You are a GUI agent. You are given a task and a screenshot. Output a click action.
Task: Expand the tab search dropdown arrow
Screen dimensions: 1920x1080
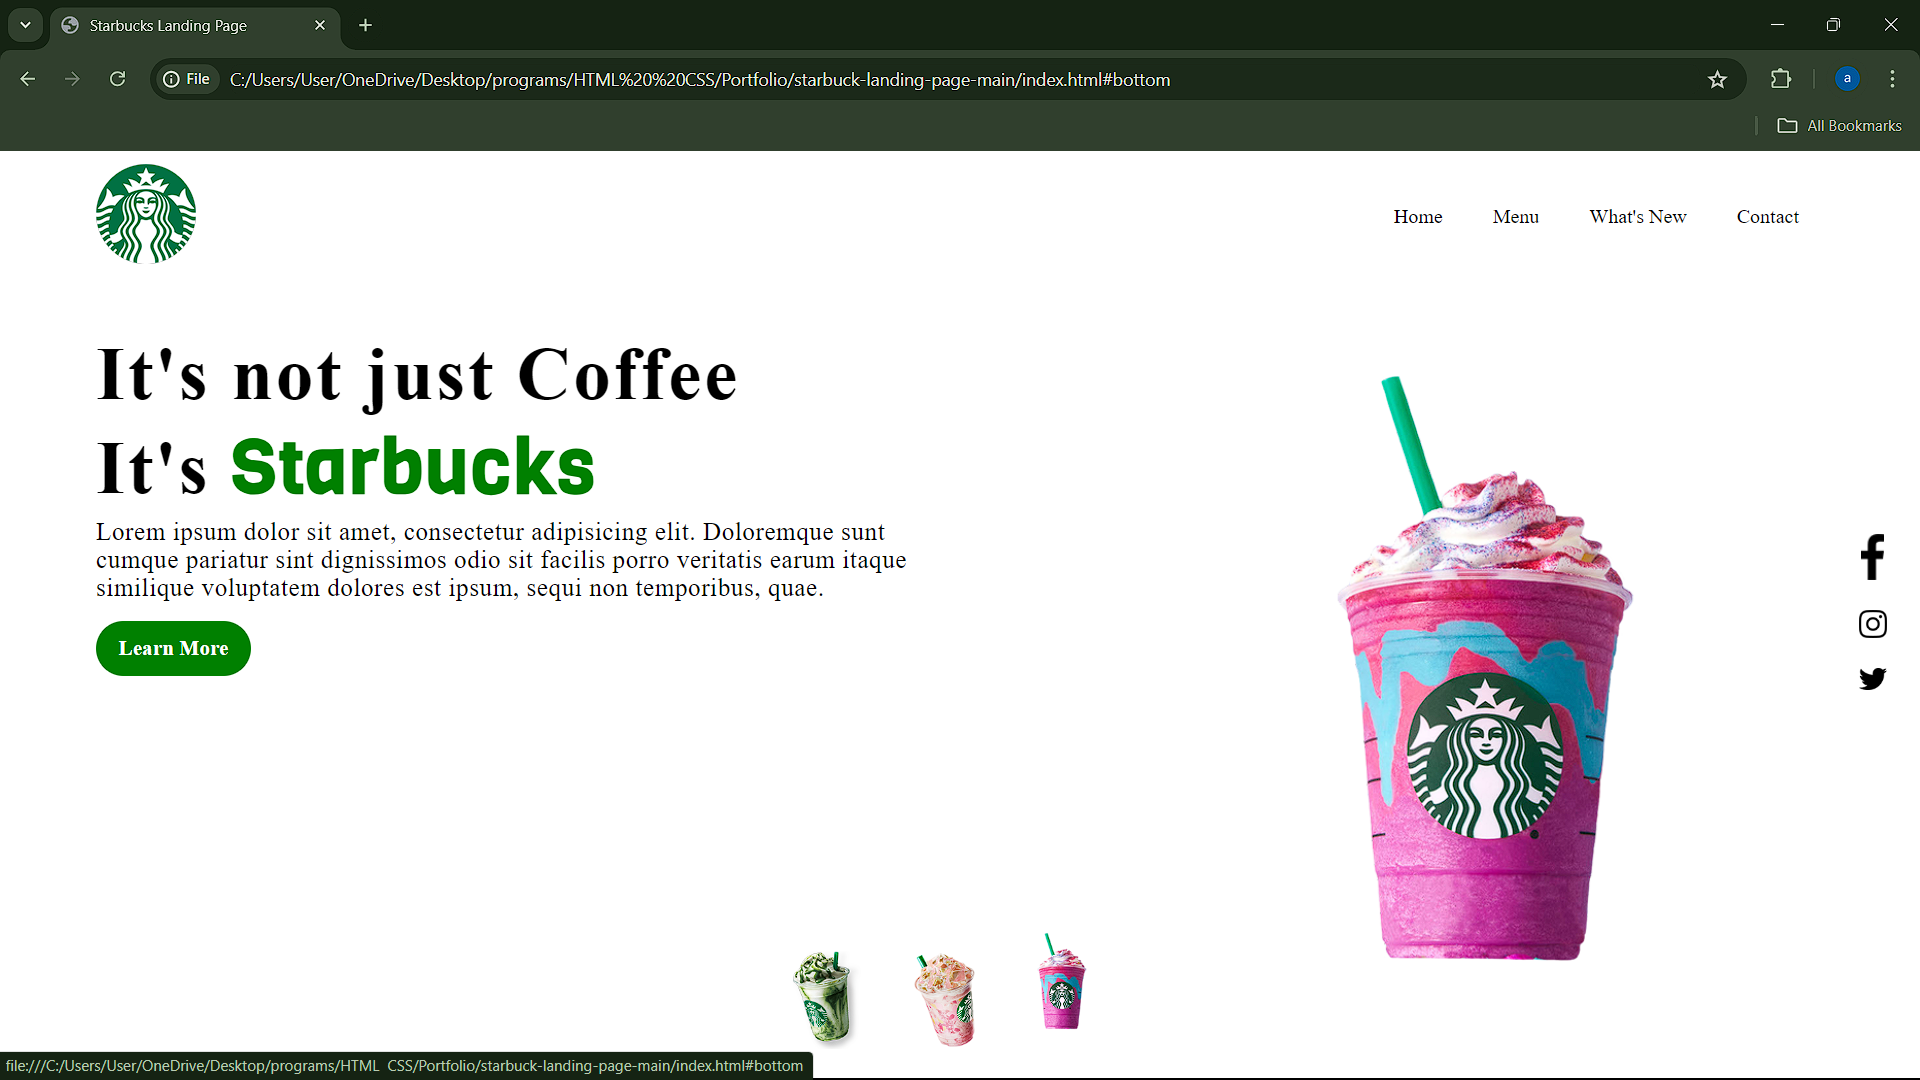25,25
